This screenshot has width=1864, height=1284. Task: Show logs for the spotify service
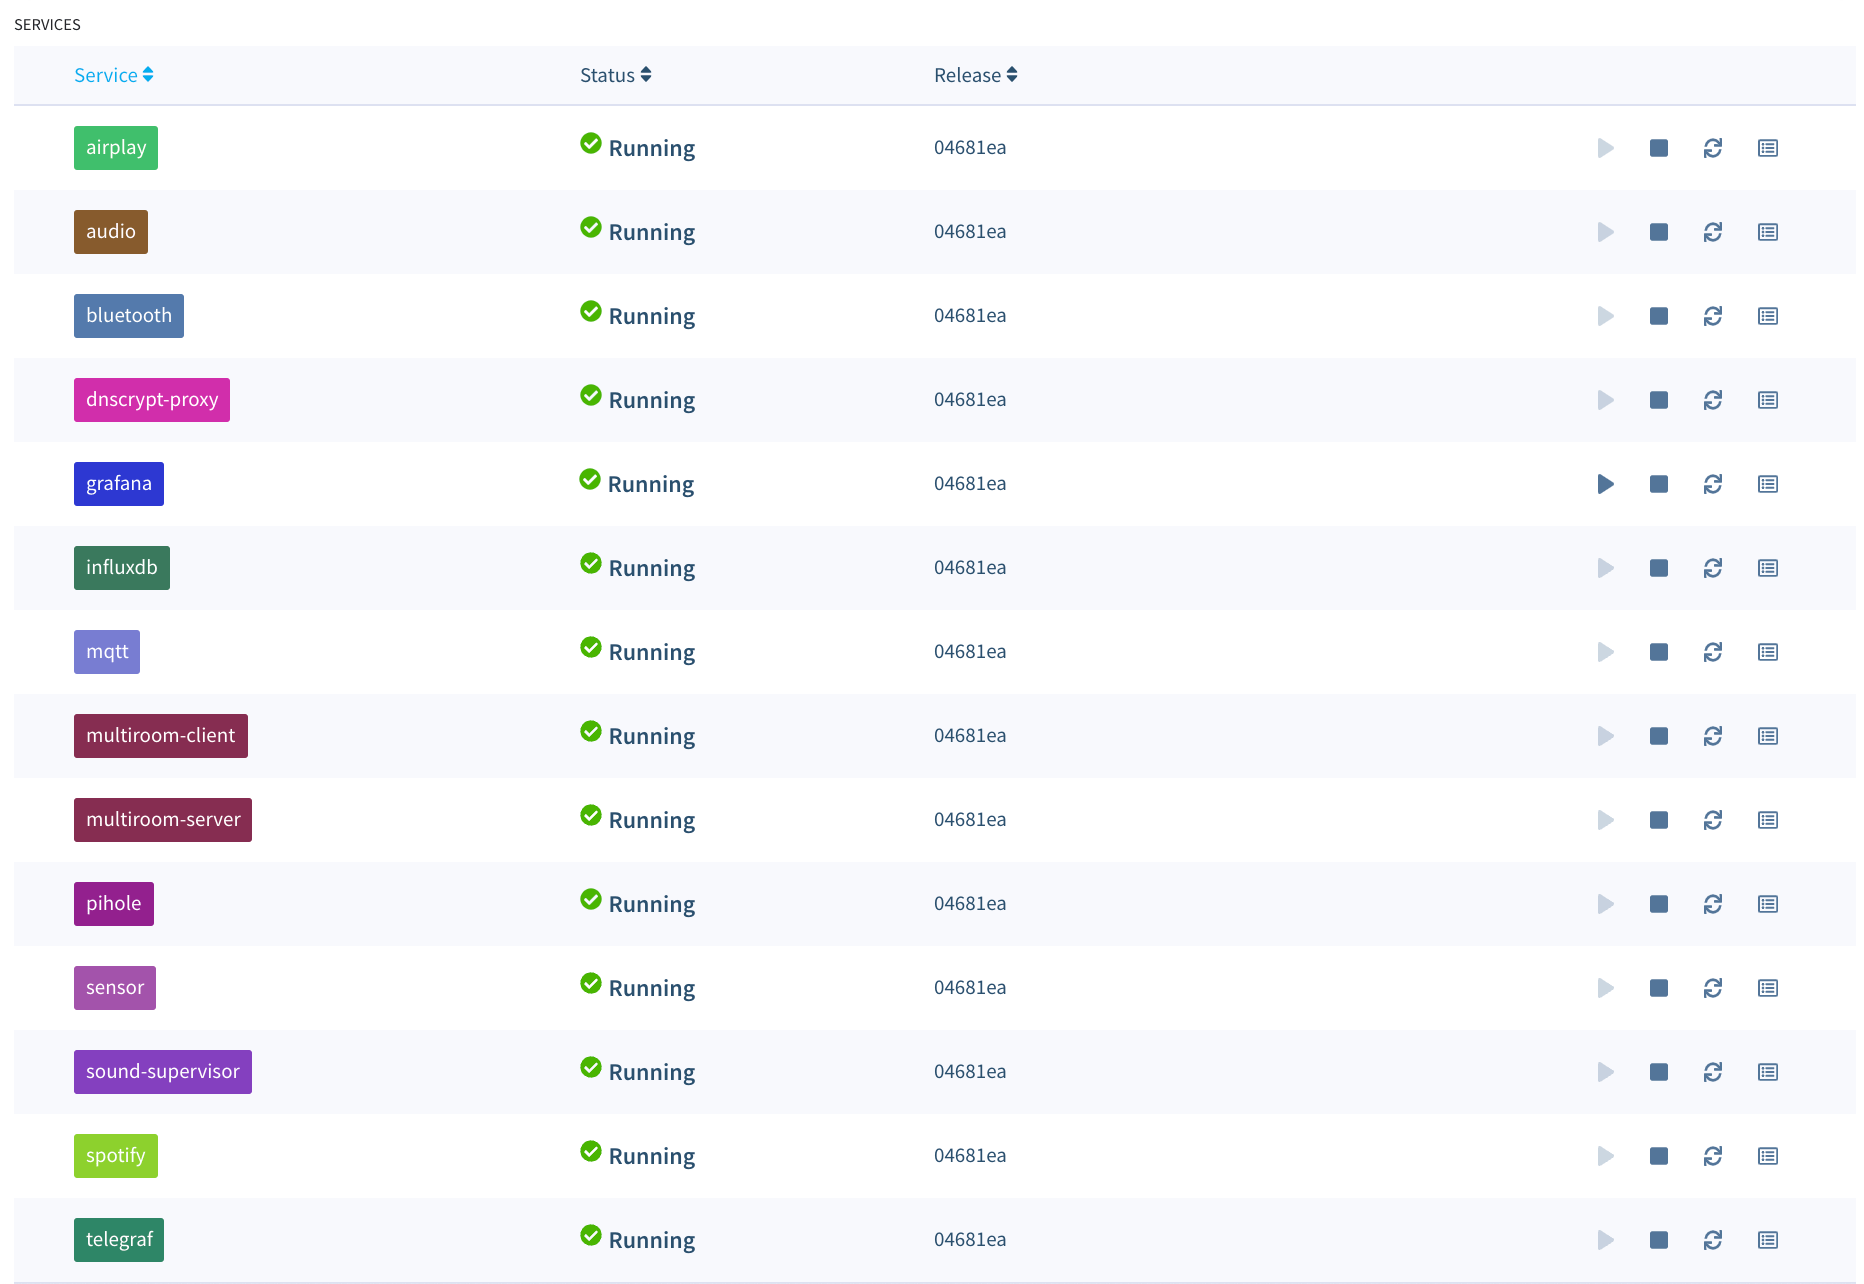click(x=1767, y=1156)
